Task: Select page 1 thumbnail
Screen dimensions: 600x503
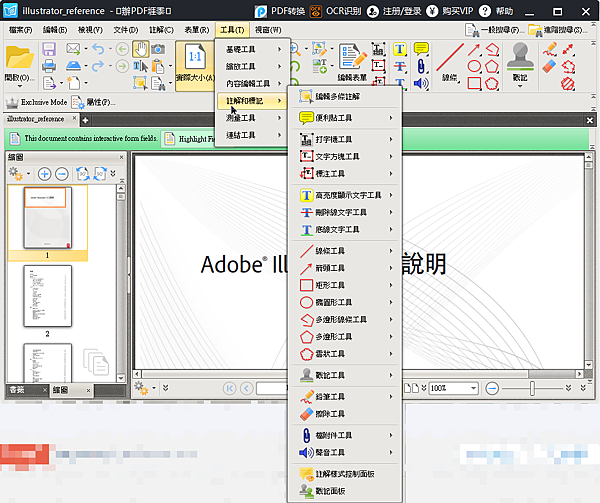Action: (x=47, y=218)
